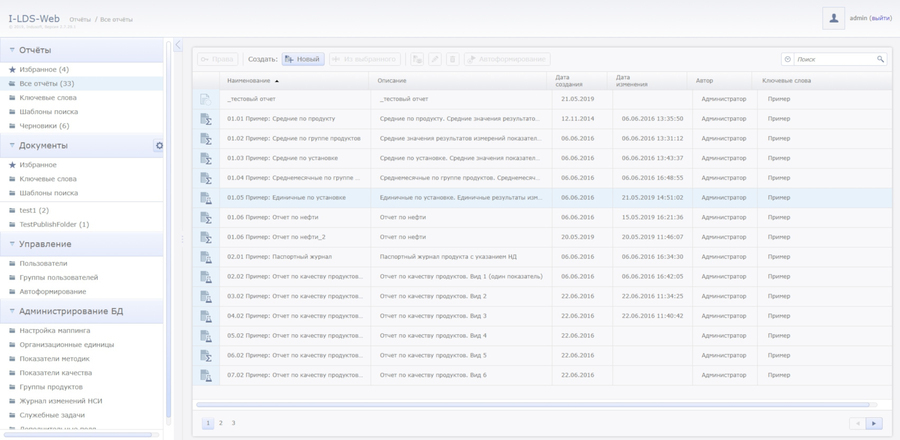Open Автоформирование in Управление

point(53,291)
